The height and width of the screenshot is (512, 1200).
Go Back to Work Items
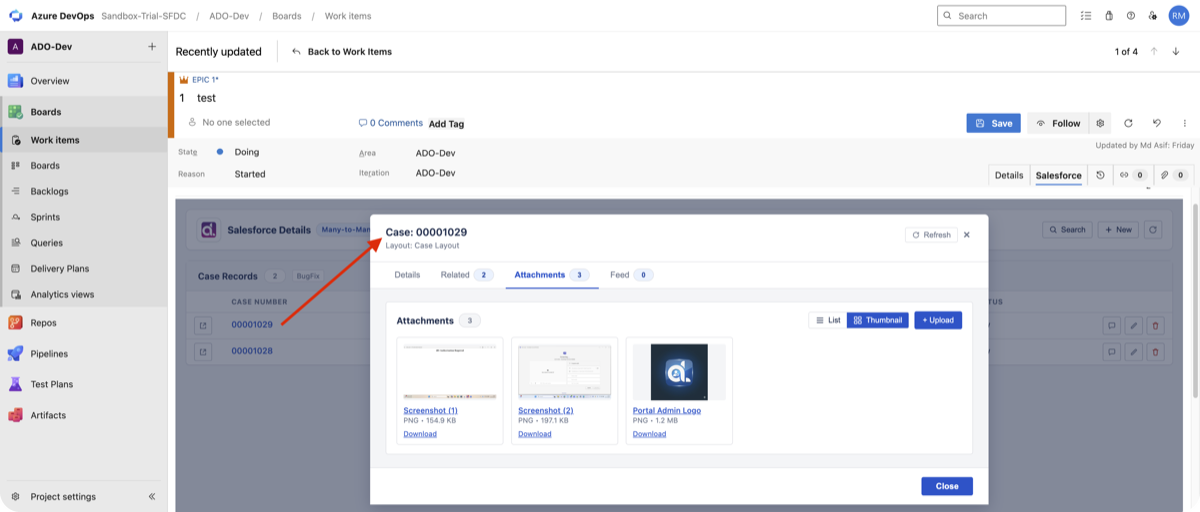click(x=342, y=51)
